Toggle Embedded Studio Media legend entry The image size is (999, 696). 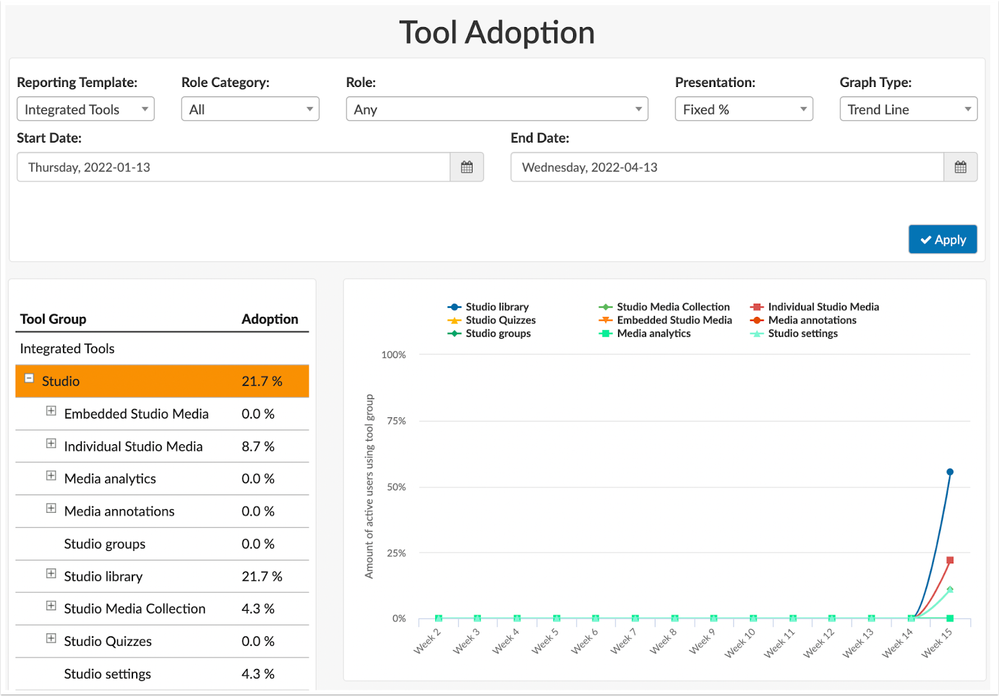(665, 320)
